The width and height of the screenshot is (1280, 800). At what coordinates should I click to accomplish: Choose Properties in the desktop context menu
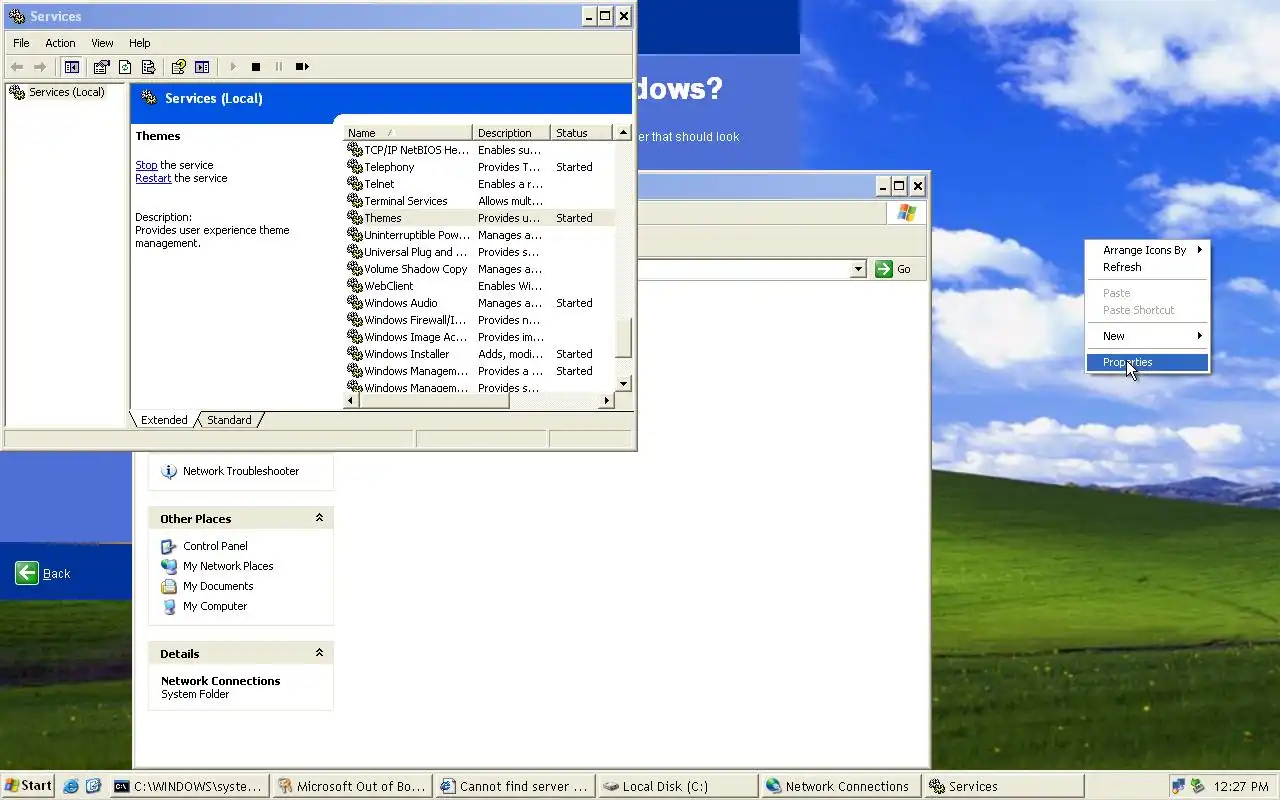[1147, 362]
